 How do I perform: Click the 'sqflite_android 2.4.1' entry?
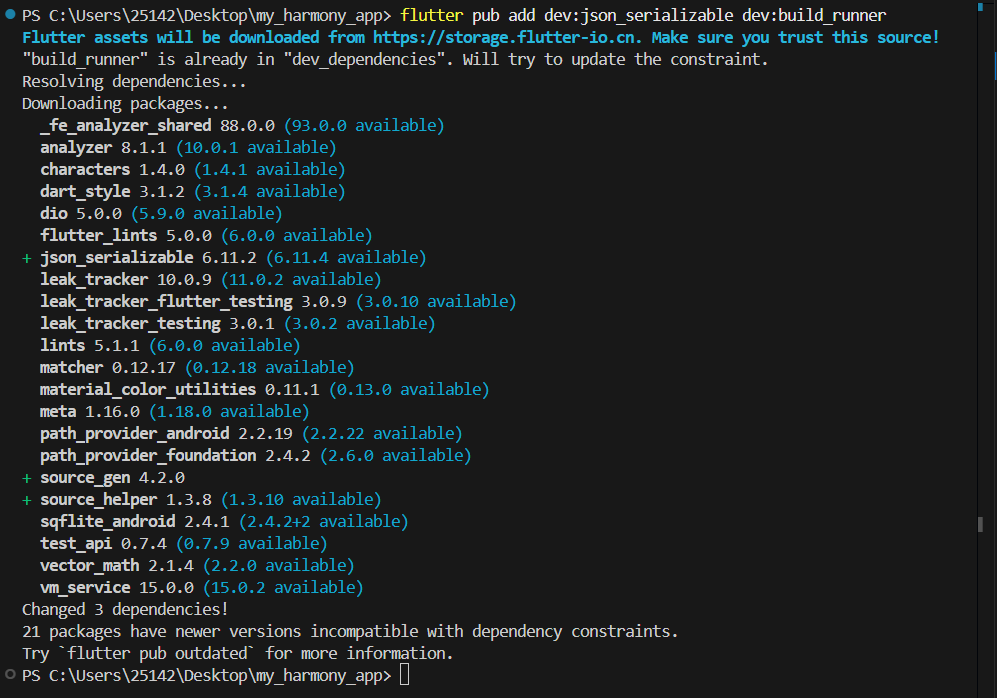135,522
